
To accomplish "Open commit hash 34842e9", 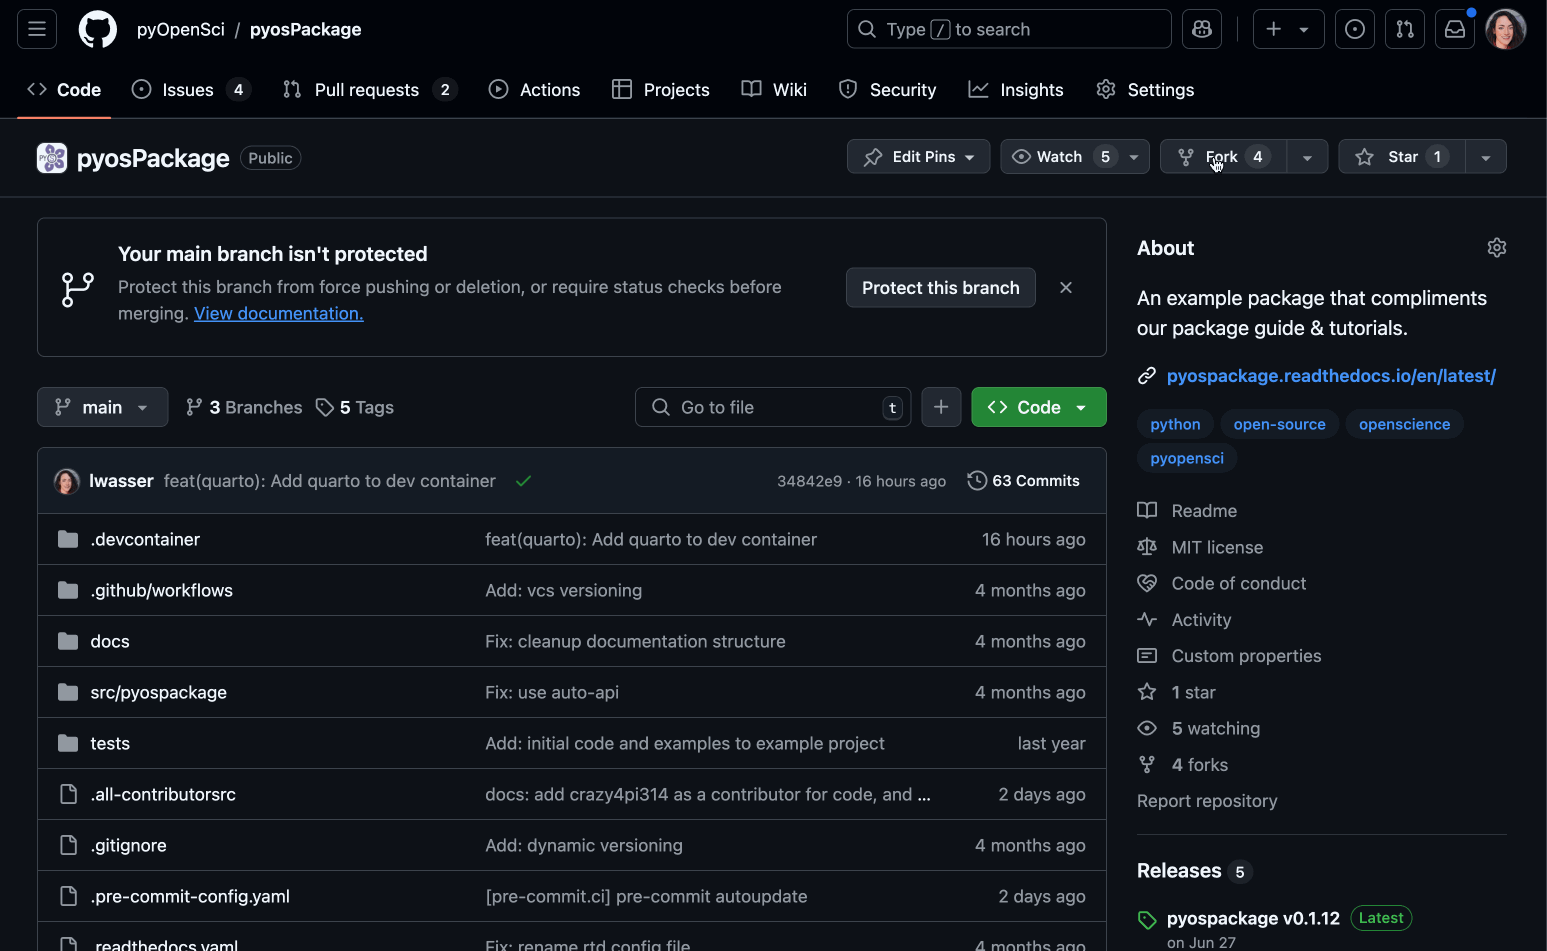I will pyautogui.click(x=810, y=481).
